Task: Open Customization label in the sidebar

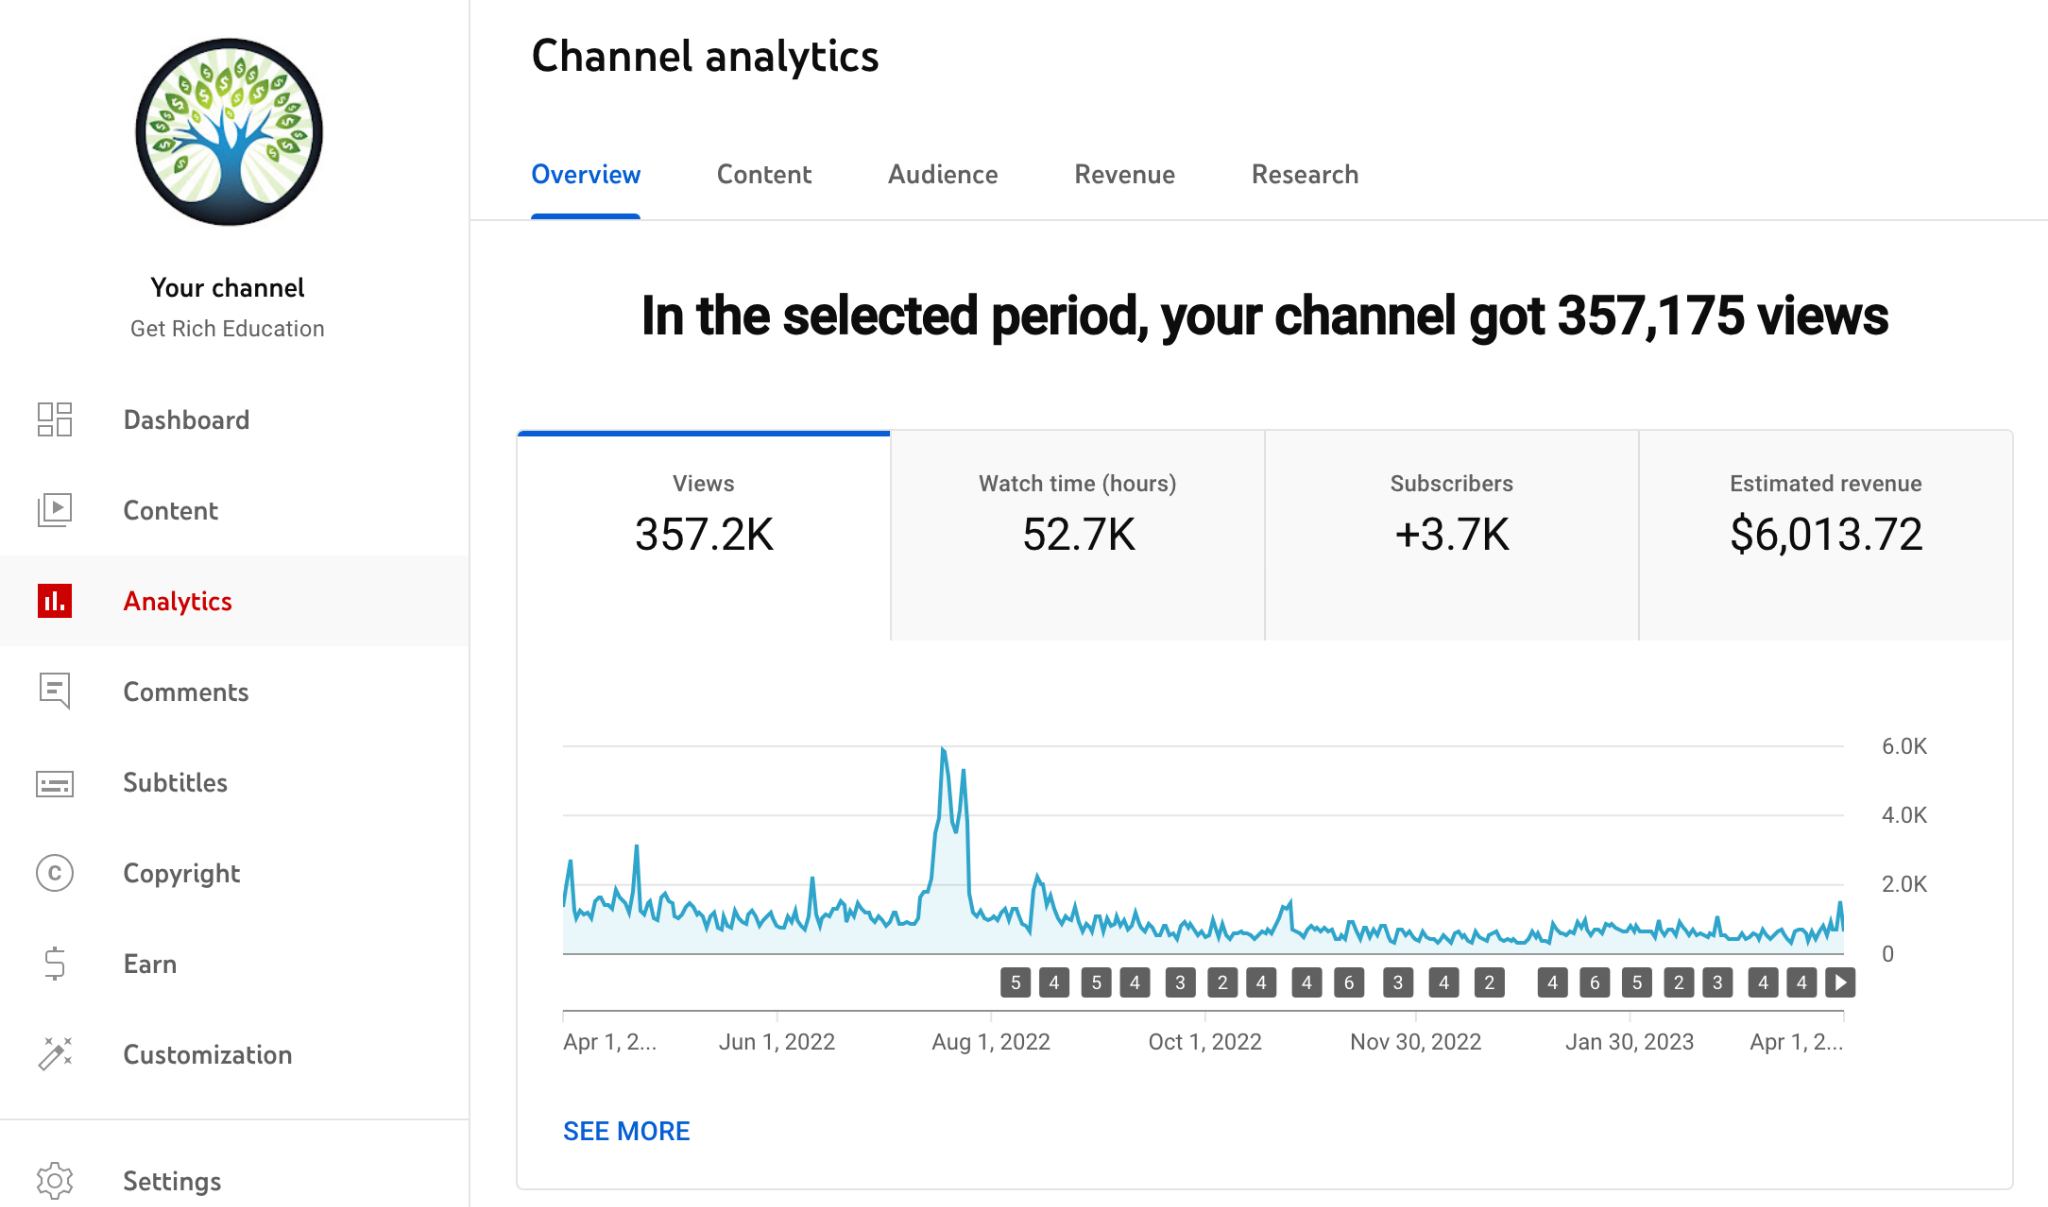Action: [208, 1055]
